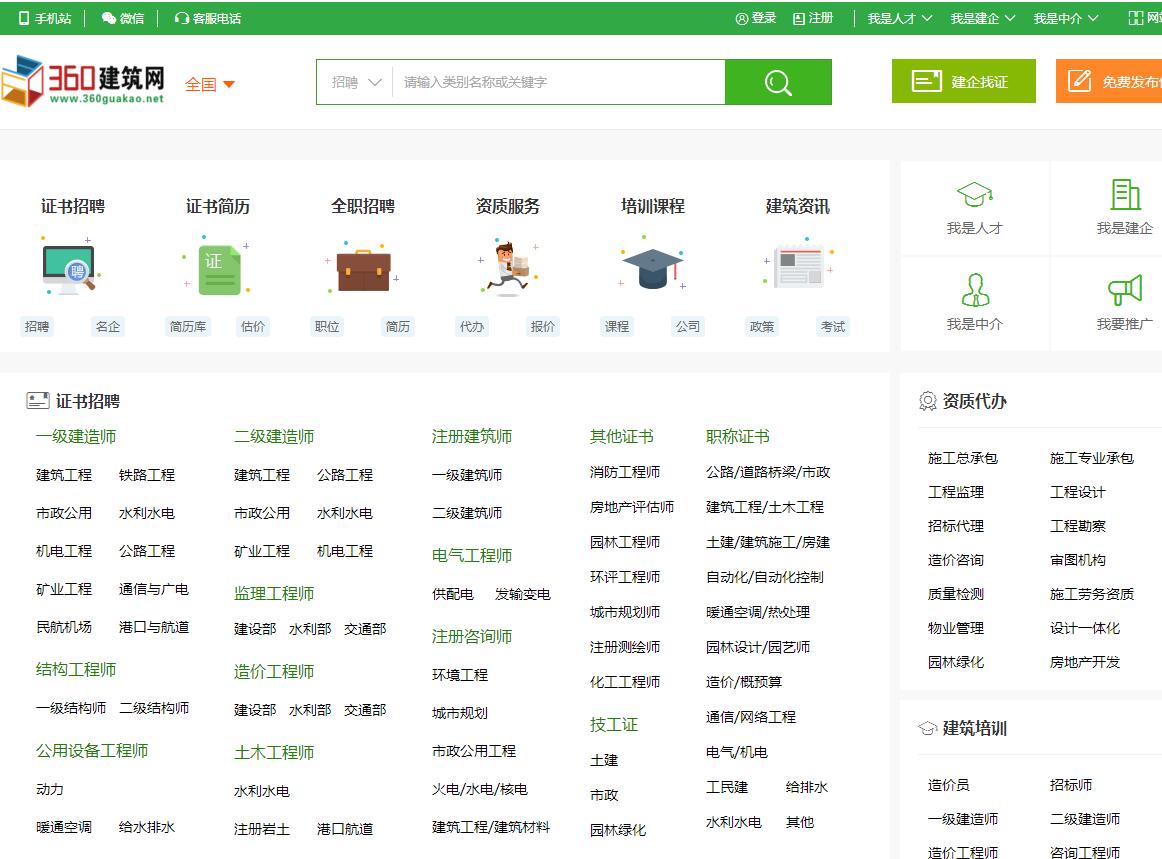1162x859 pixels.
Task: Open the 监理工程师 category heading
Action: [274, 594]
